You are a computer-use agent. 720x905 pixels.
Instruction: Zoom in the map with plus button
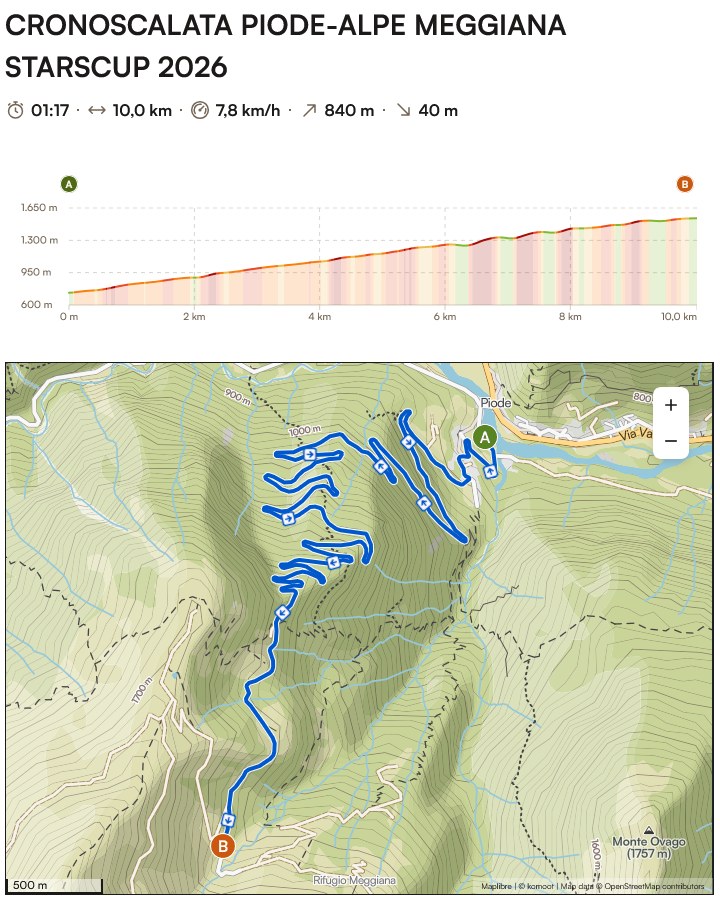(x=670, y=405)
